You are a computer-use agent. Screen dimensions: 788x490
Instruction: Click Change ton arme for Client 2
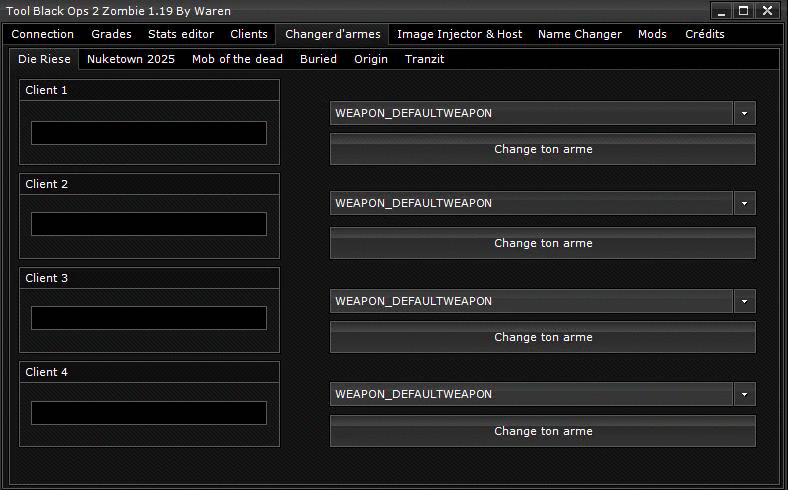[543, 243]
